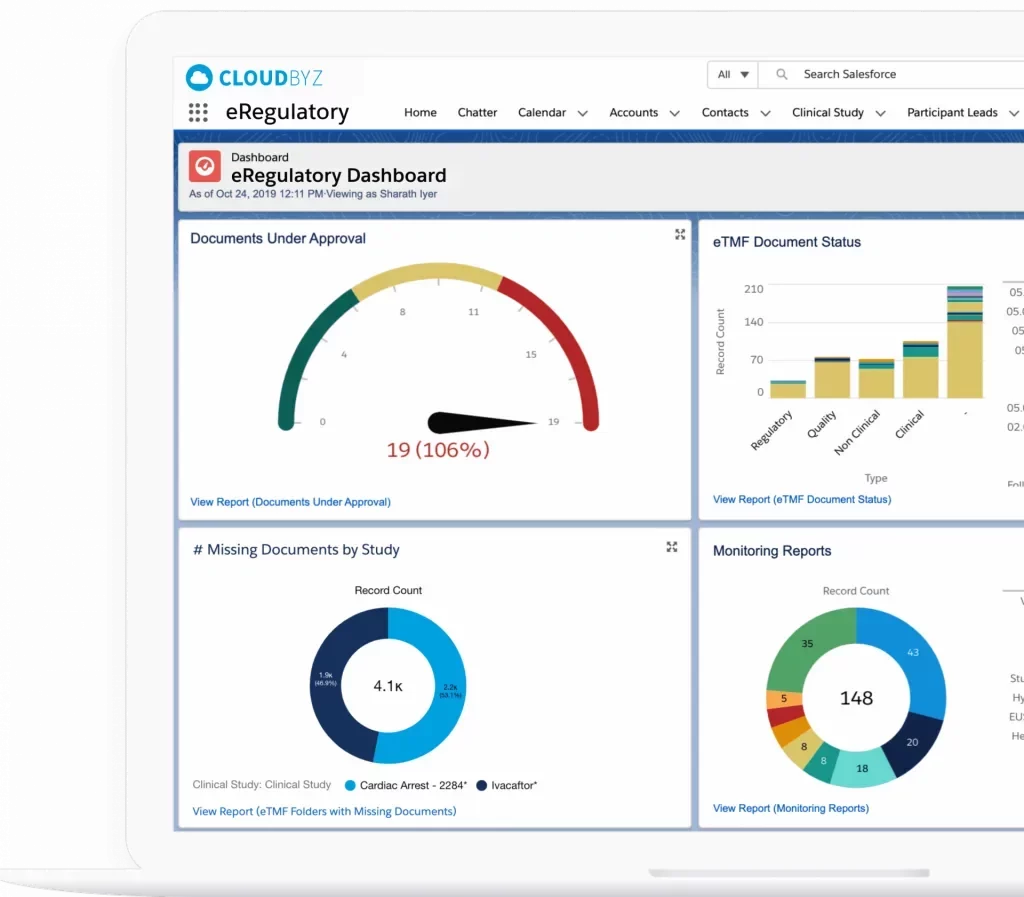Viewport: 1024px width, 897px height.
Task: Expand the Documents Under Approval chart
Action: (x=680, y=235)
